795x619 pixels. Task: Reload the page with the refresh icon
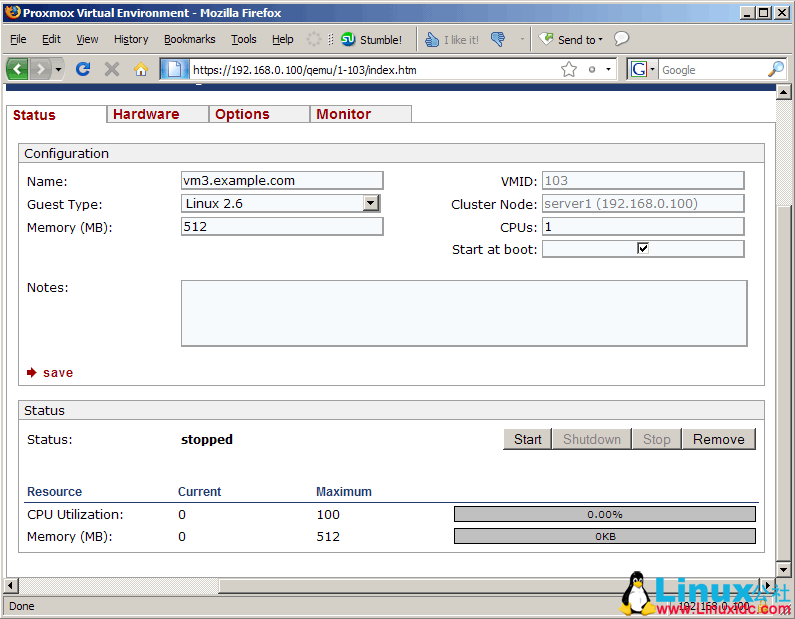pos(83,69)
